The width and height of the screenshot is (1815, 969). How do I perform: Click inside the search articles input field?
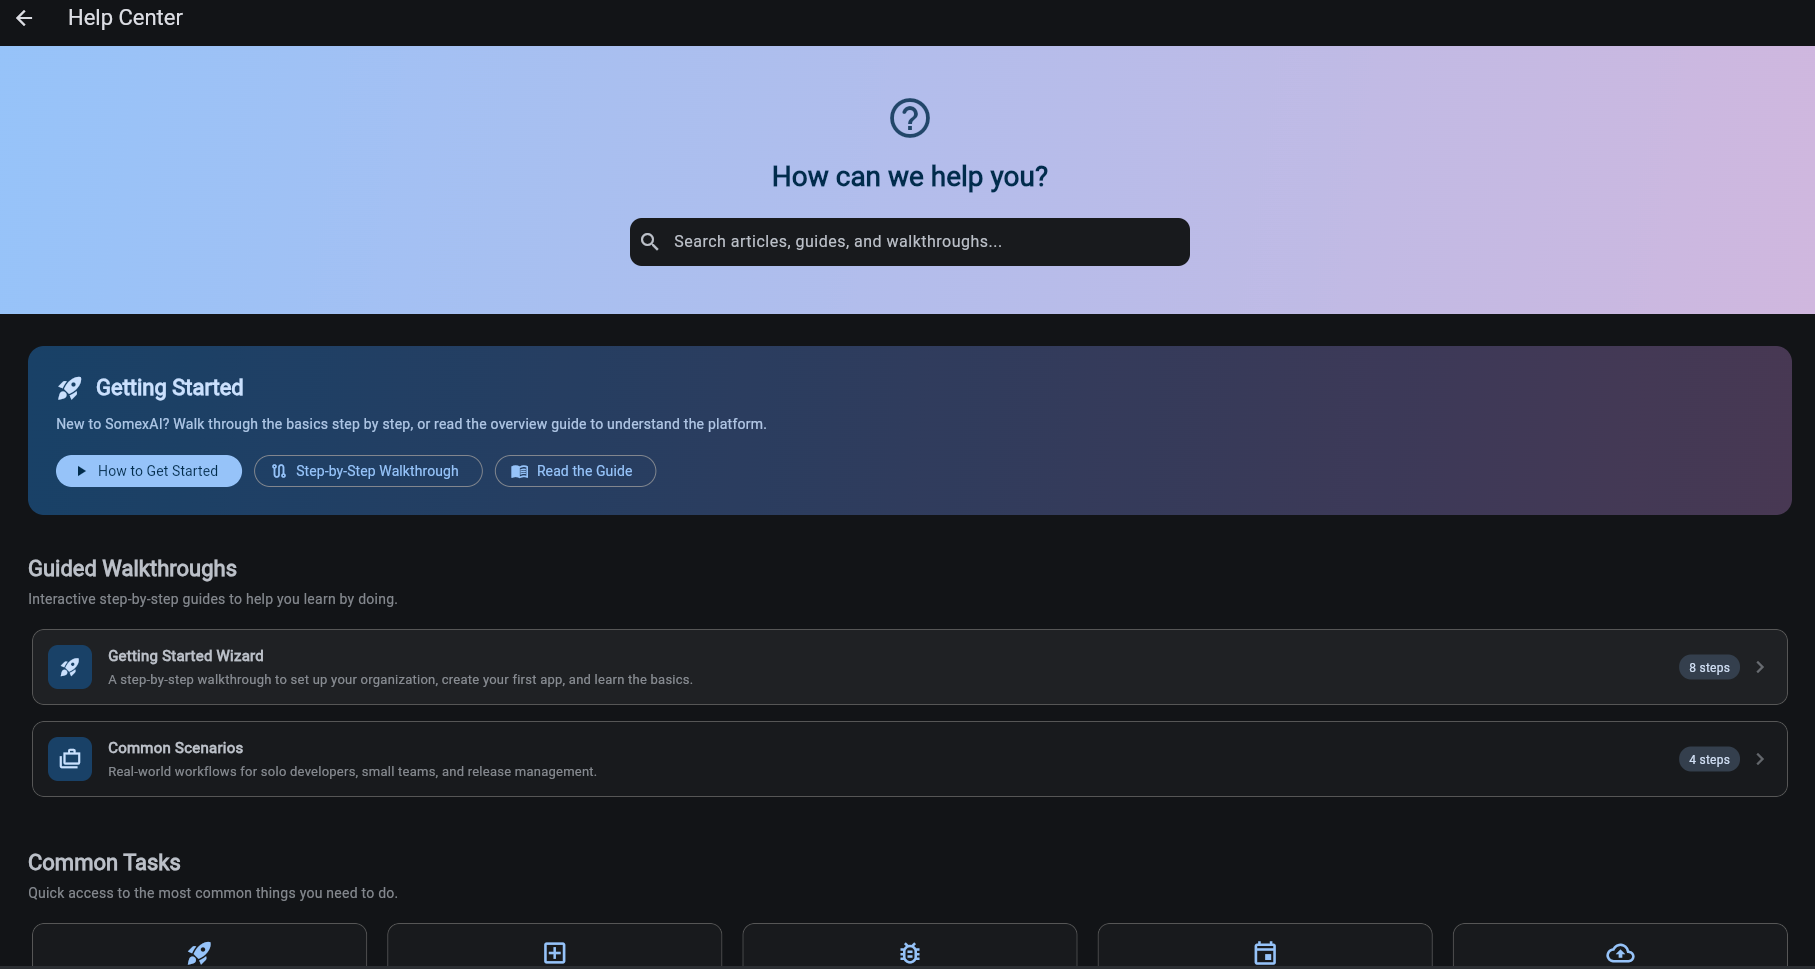click(909, 241)
